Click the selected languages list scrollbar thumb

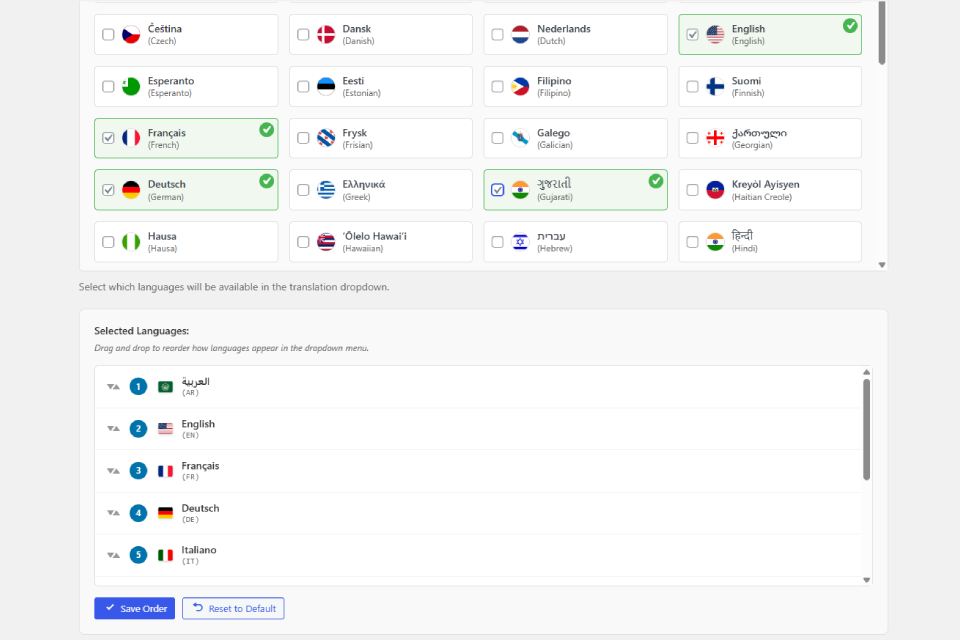[x=866, y=429]
